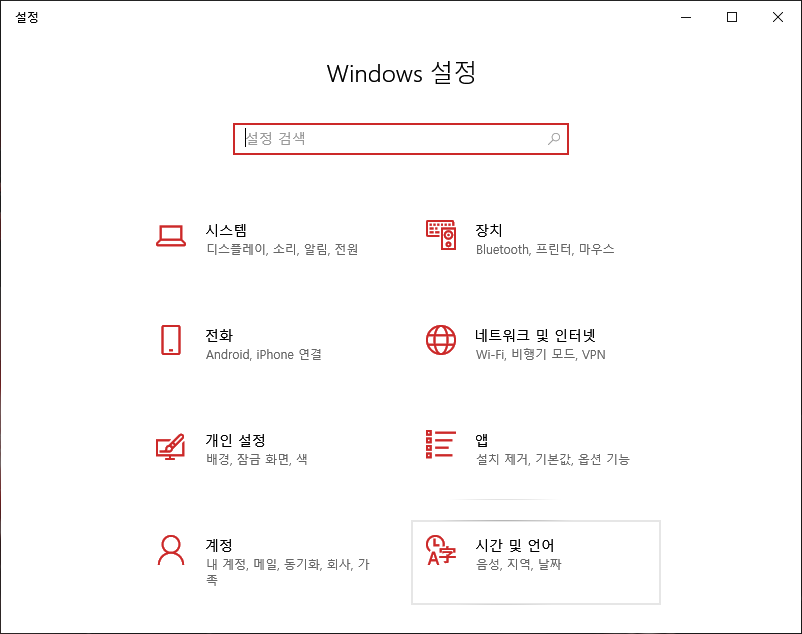Open 시간 및 언어 title

pos(515,545)
